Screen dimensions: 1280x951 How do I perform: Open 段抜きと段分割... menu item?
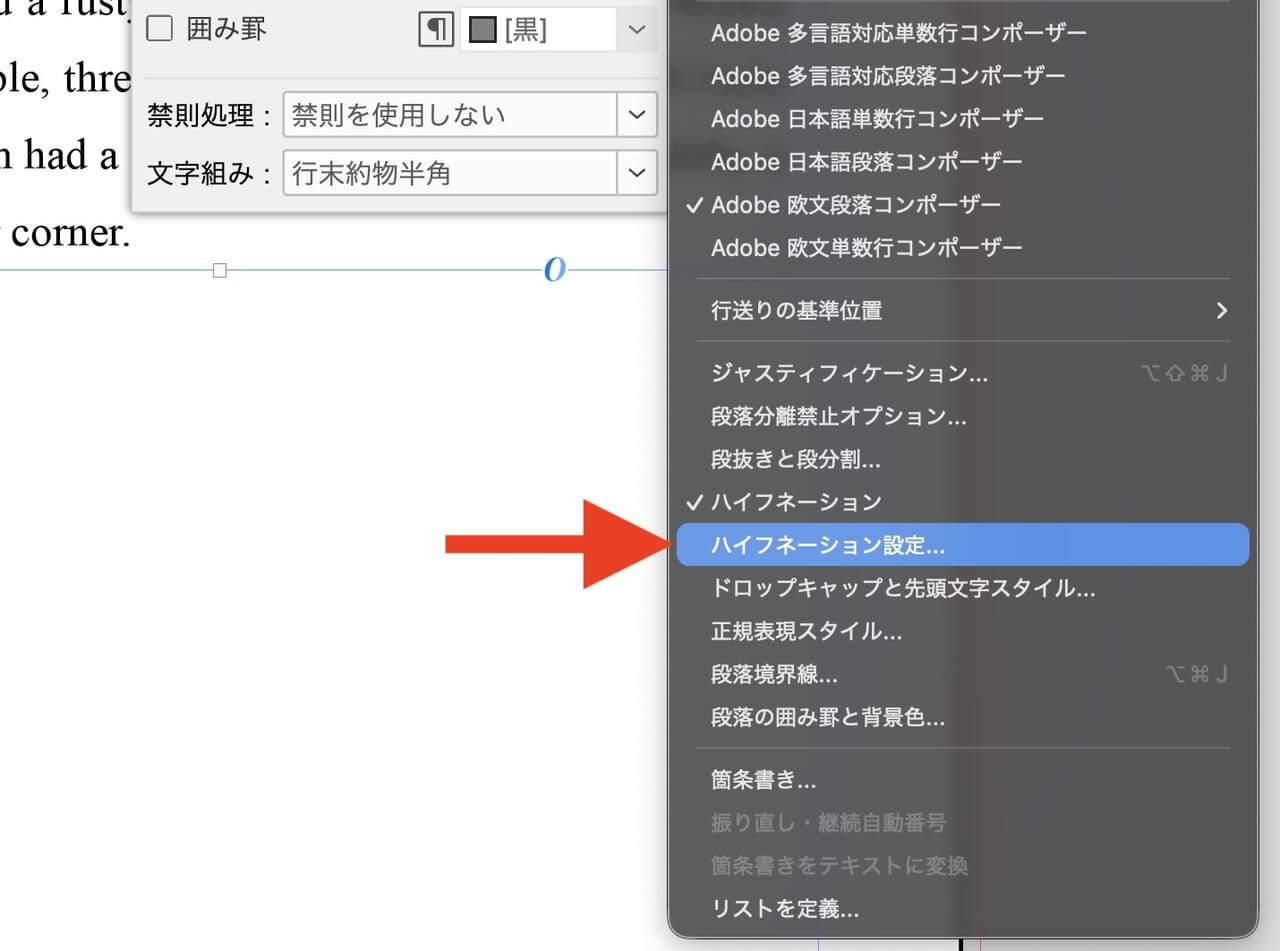coord(963,459)
